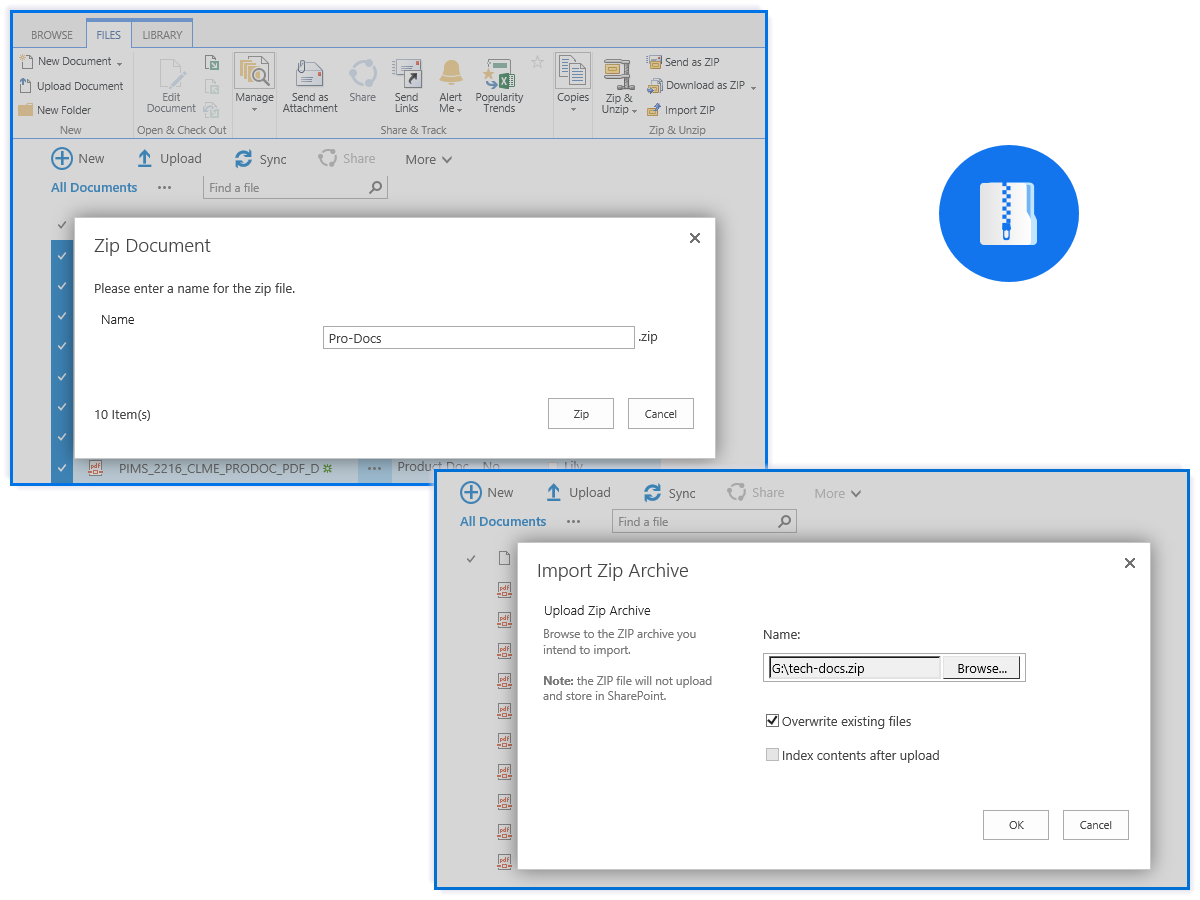Screen dimensions: 1200x900
Task: Click the check out icon above the Open & Check Out label
Action: [211, 62]
